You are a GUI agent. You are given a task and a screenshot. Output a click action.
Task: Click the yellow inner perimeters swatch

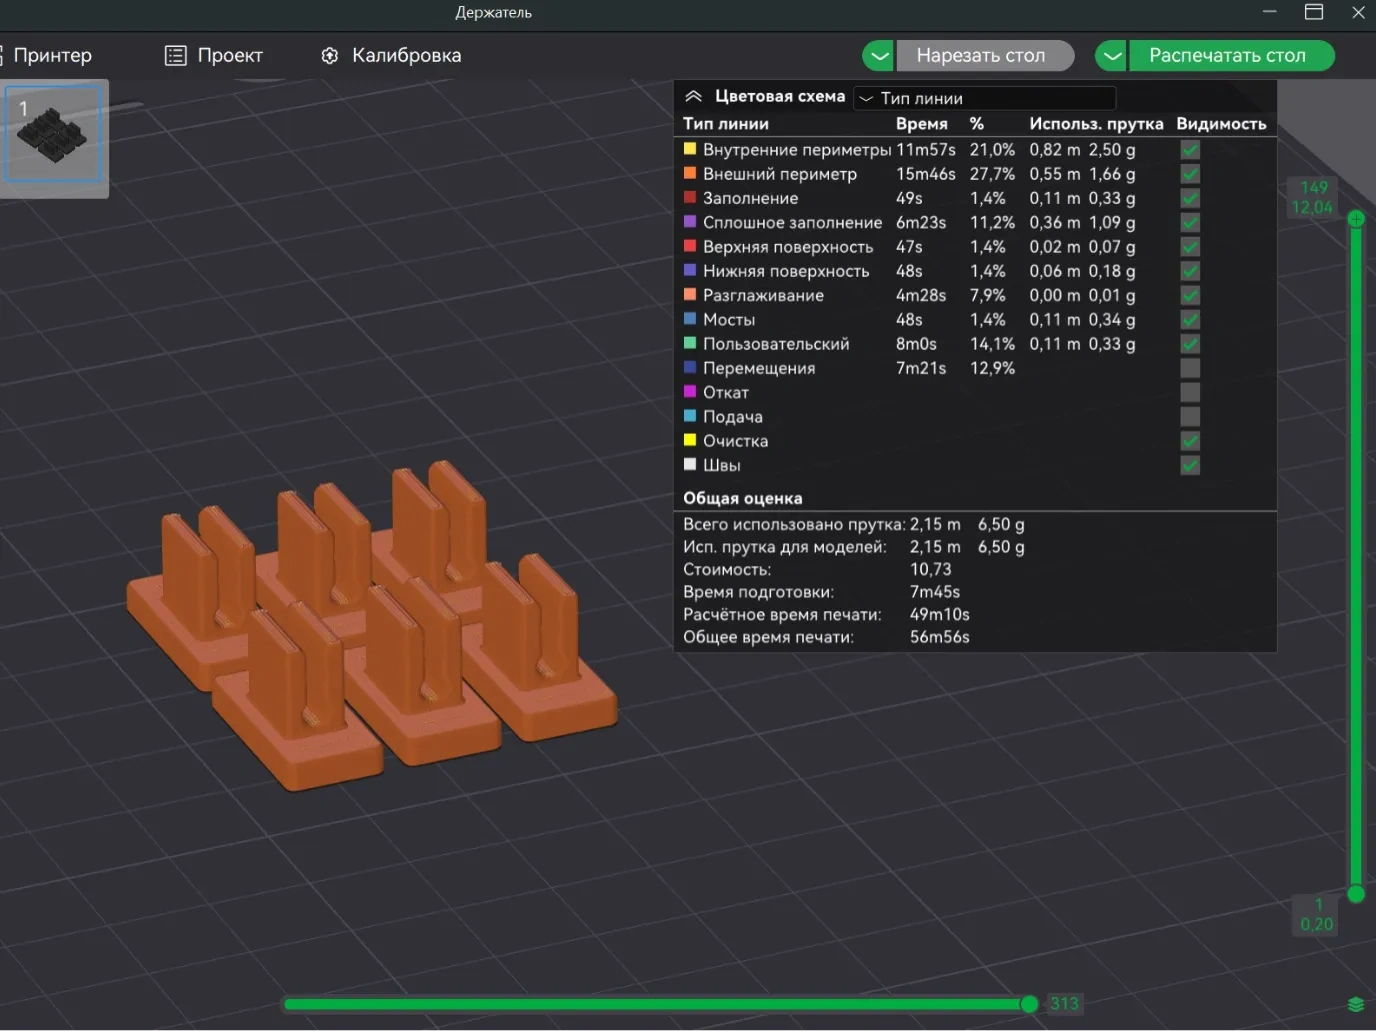click(690, 149)
